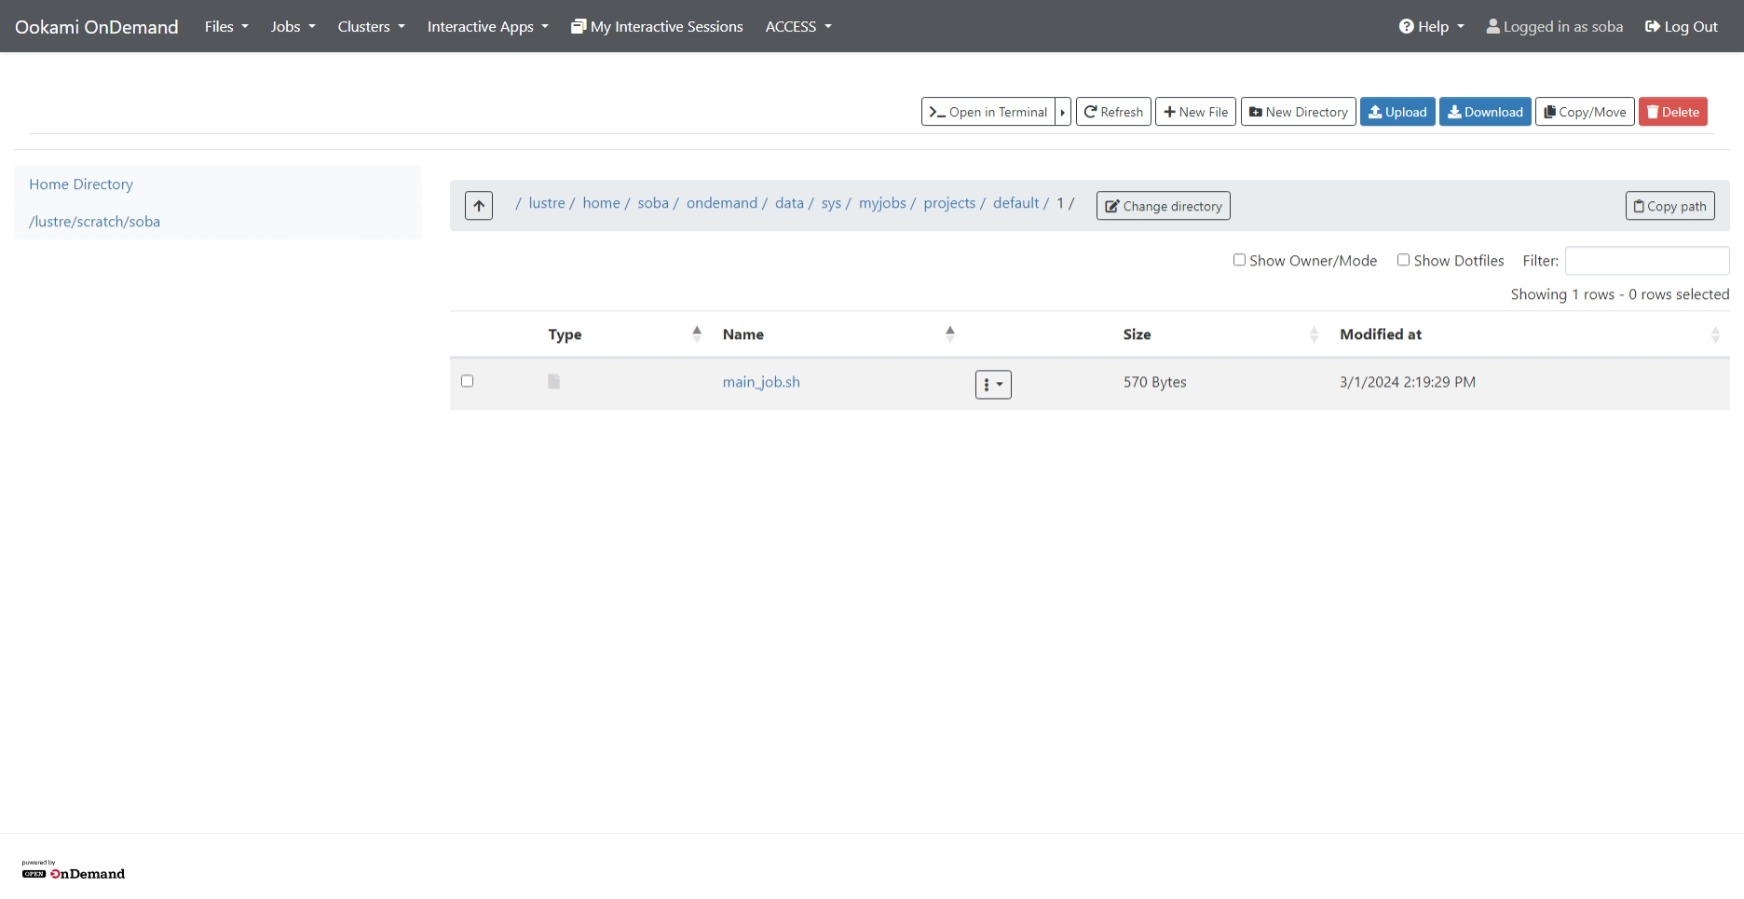Click the Upload button
The width and height of the screenshot is (1744, 899).
point(1397,112)
